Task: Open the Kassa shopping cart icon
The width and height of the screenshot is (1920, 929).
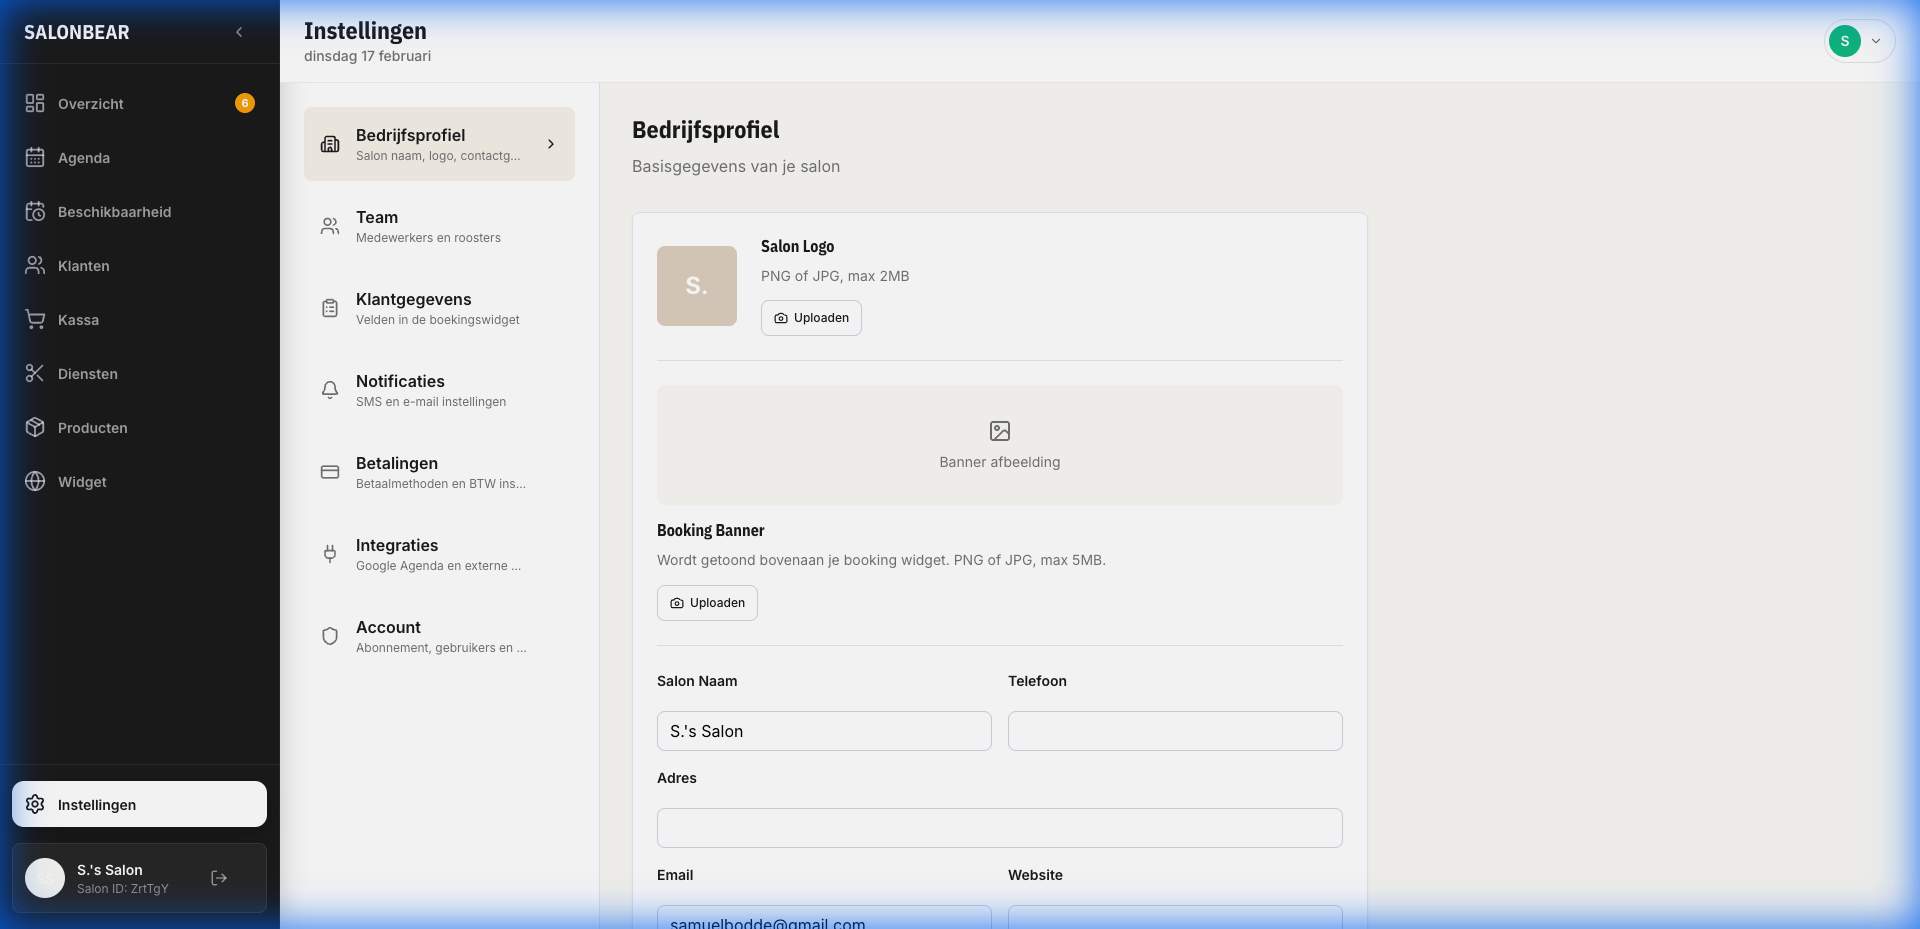Action: click(35, 320)
